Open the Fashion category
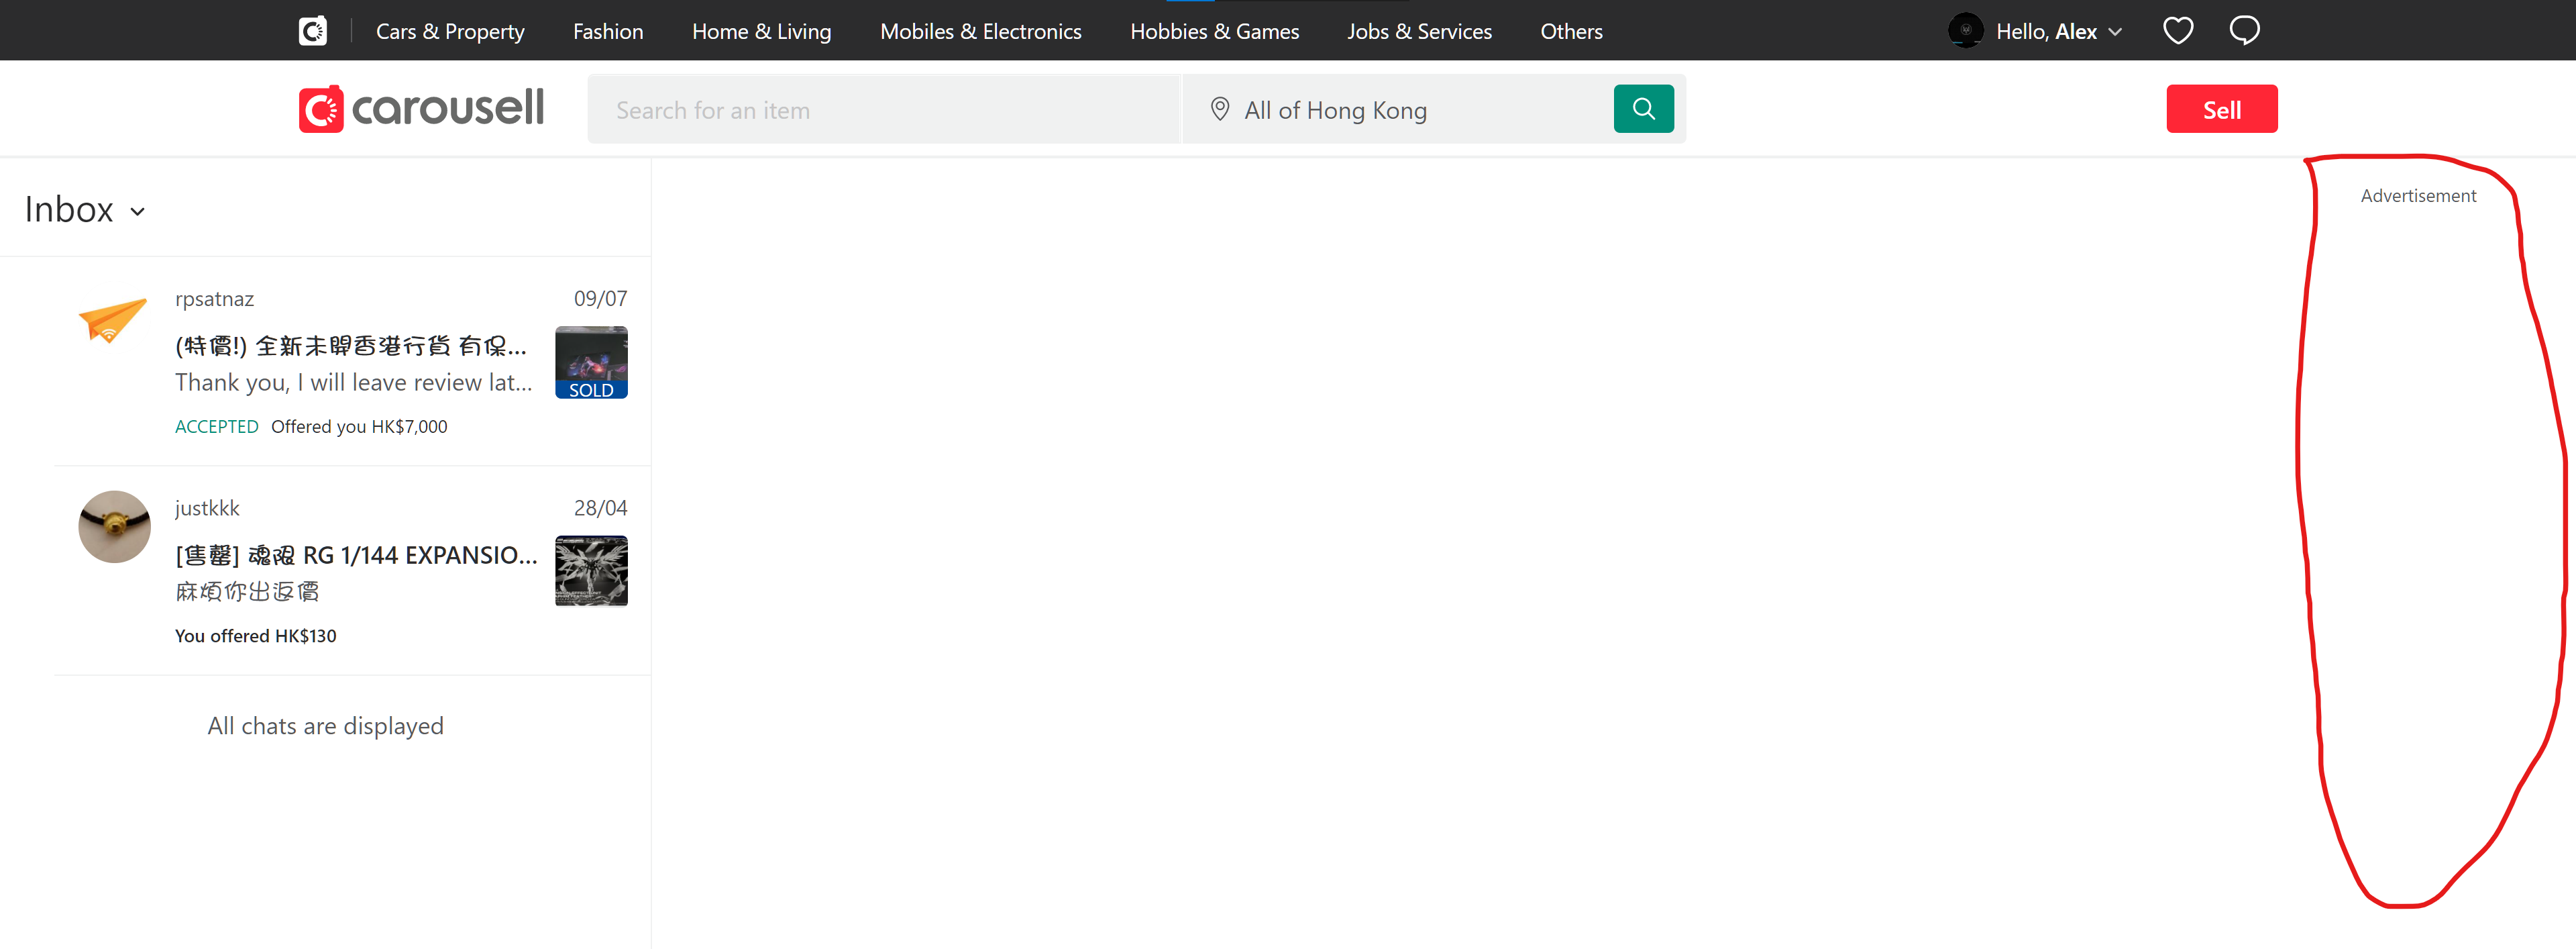2576x949 pixels. (608, 31)
